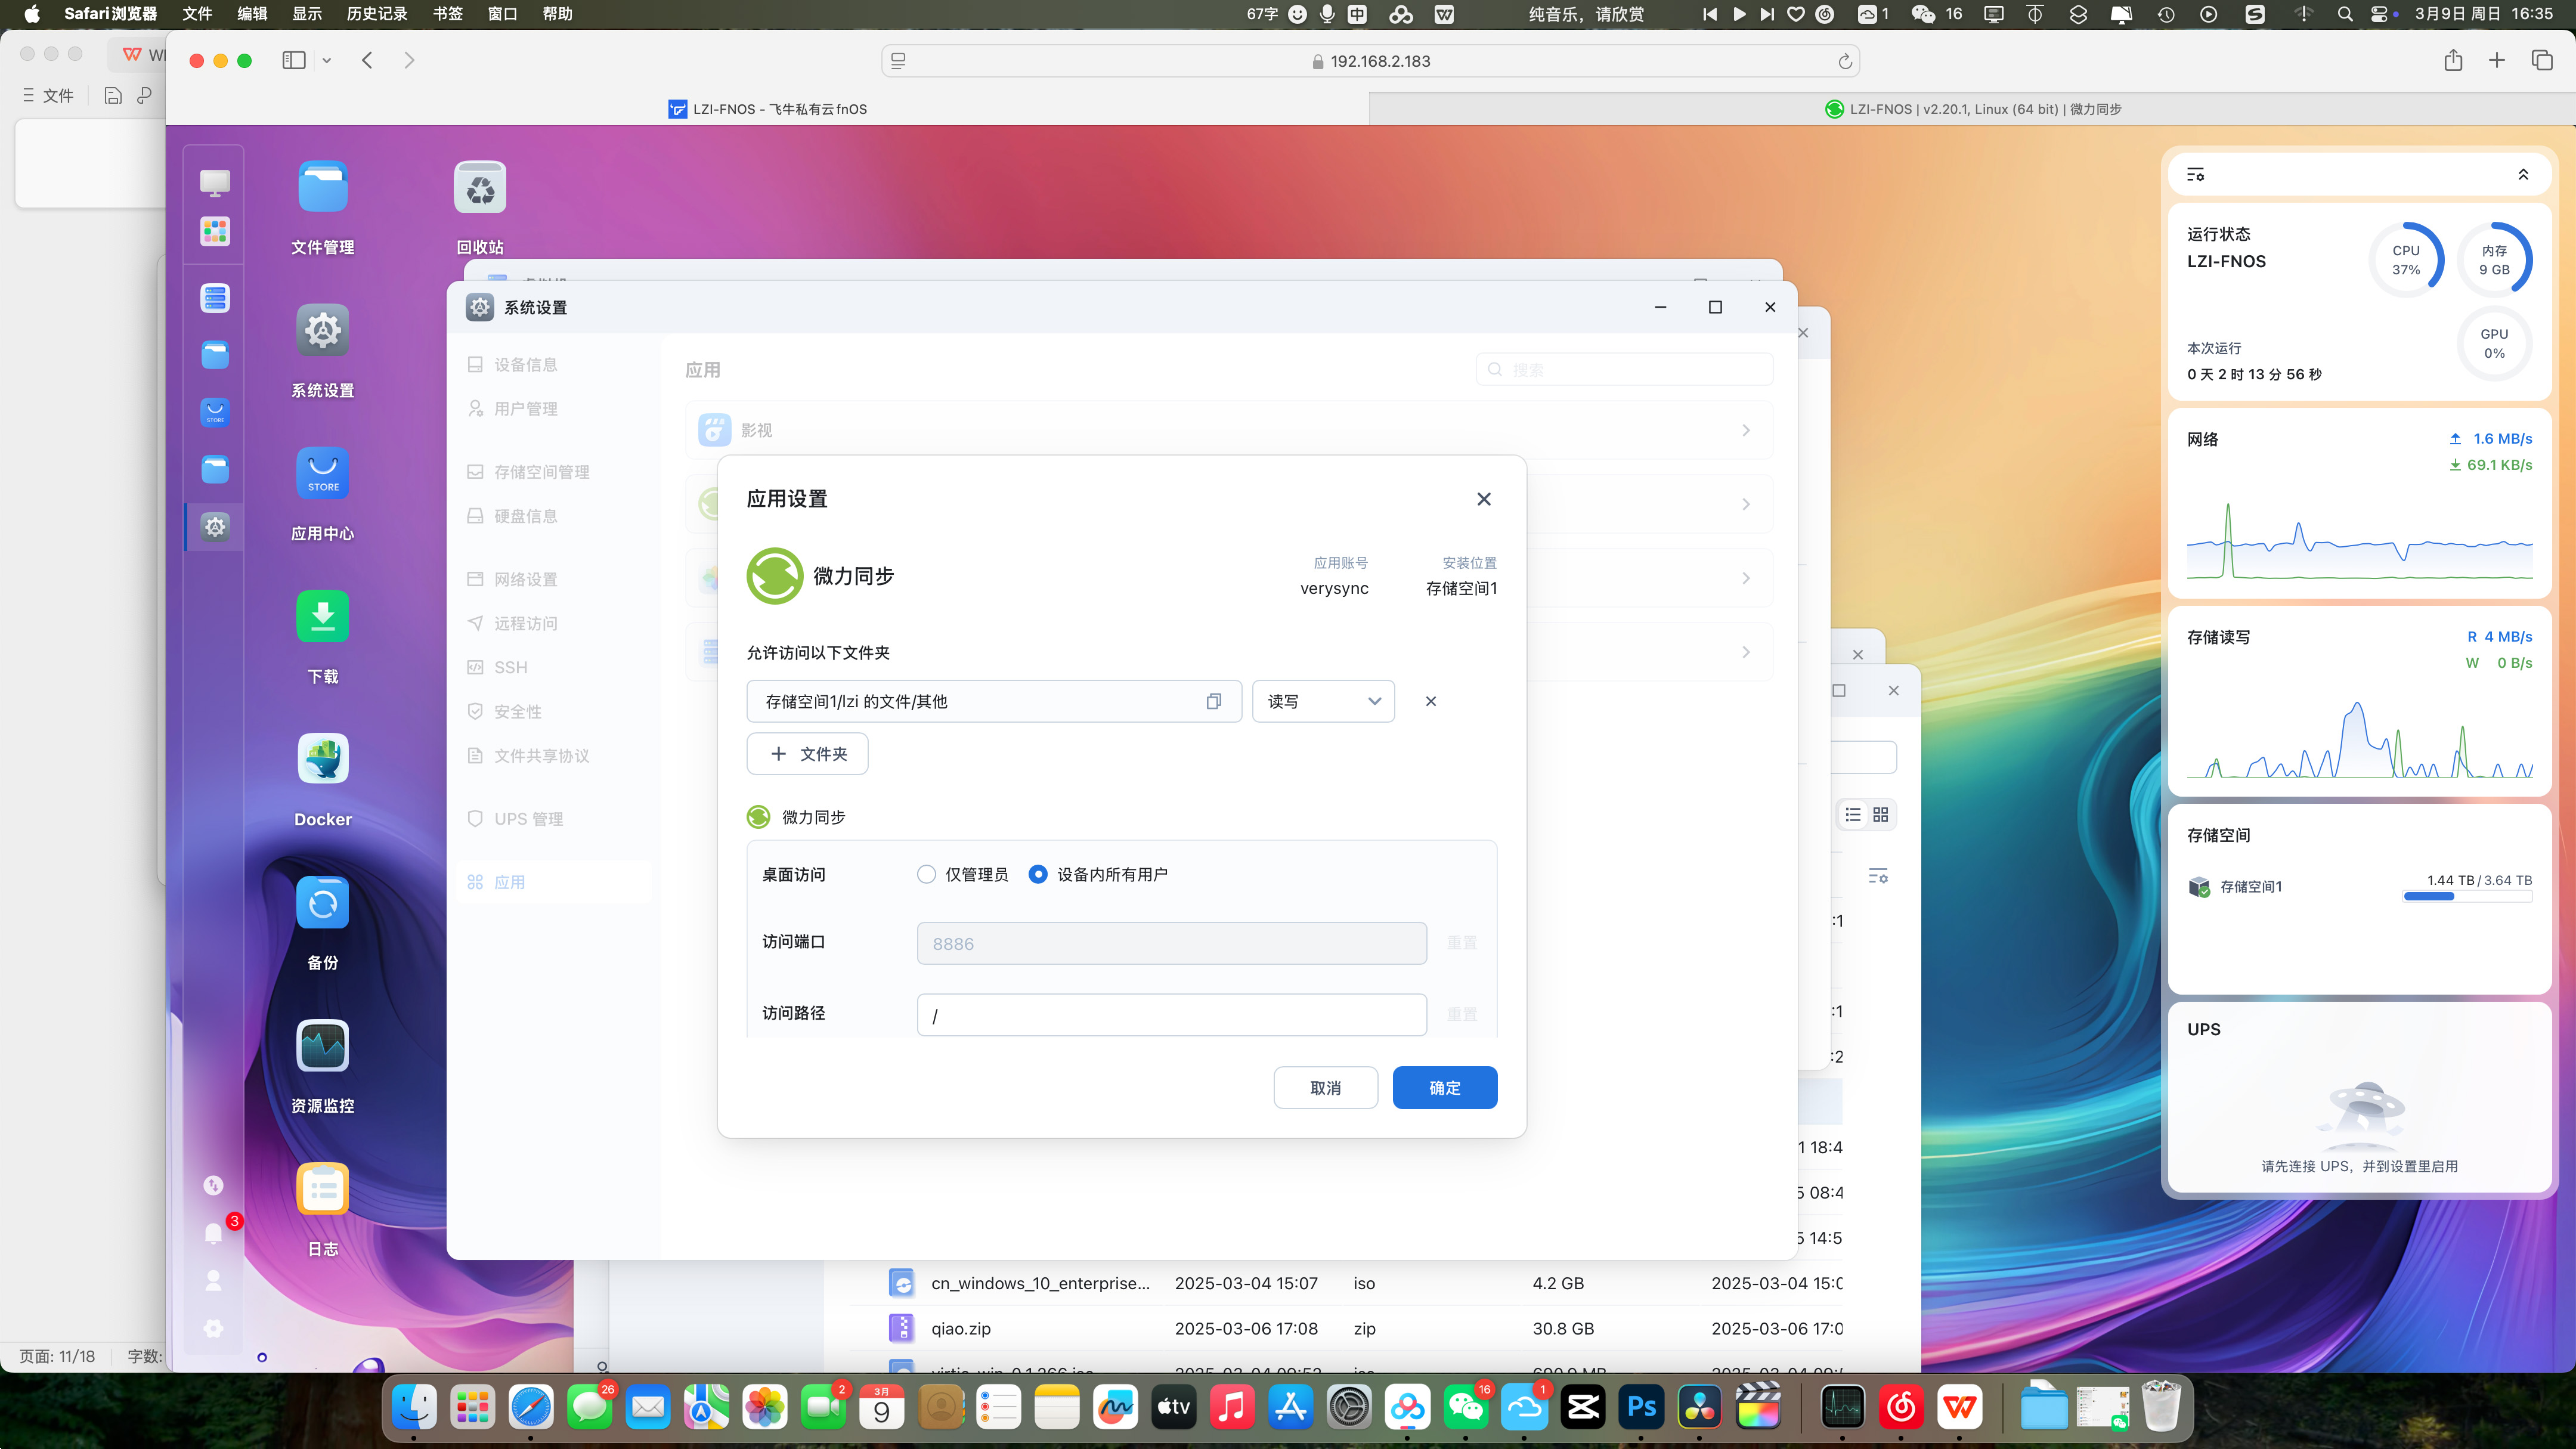Open 文件共享协议 in settings sidebar
Screen dimensions: 2576x1449
[x=554, y=756]
